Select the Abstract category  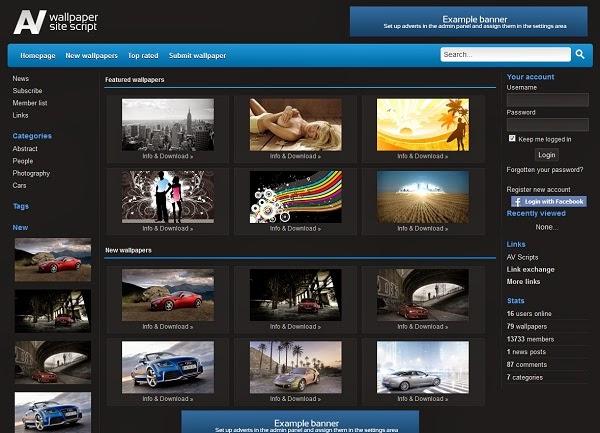[x=25, y=148]
